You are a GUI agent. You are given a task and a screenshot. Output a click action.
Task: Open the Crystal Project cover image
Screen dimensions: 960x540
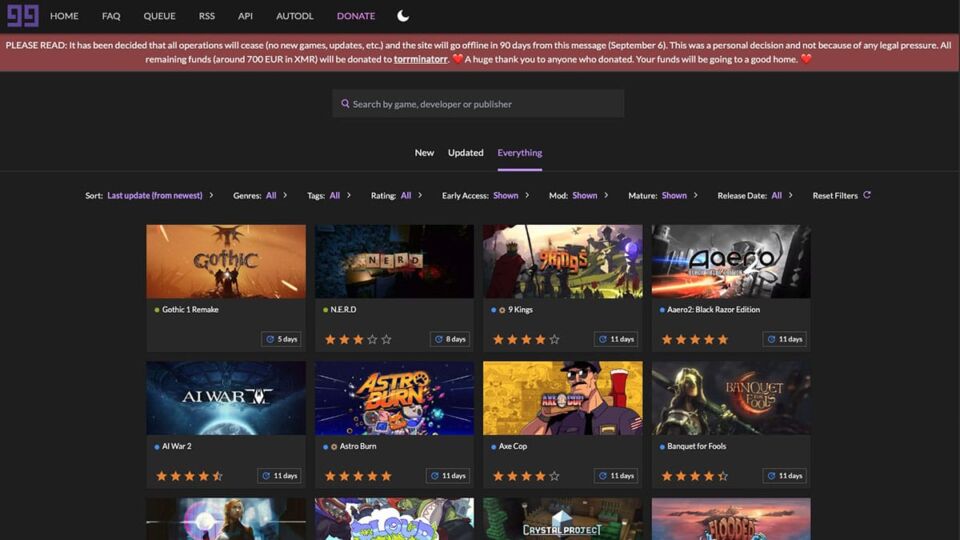[563, 519]
